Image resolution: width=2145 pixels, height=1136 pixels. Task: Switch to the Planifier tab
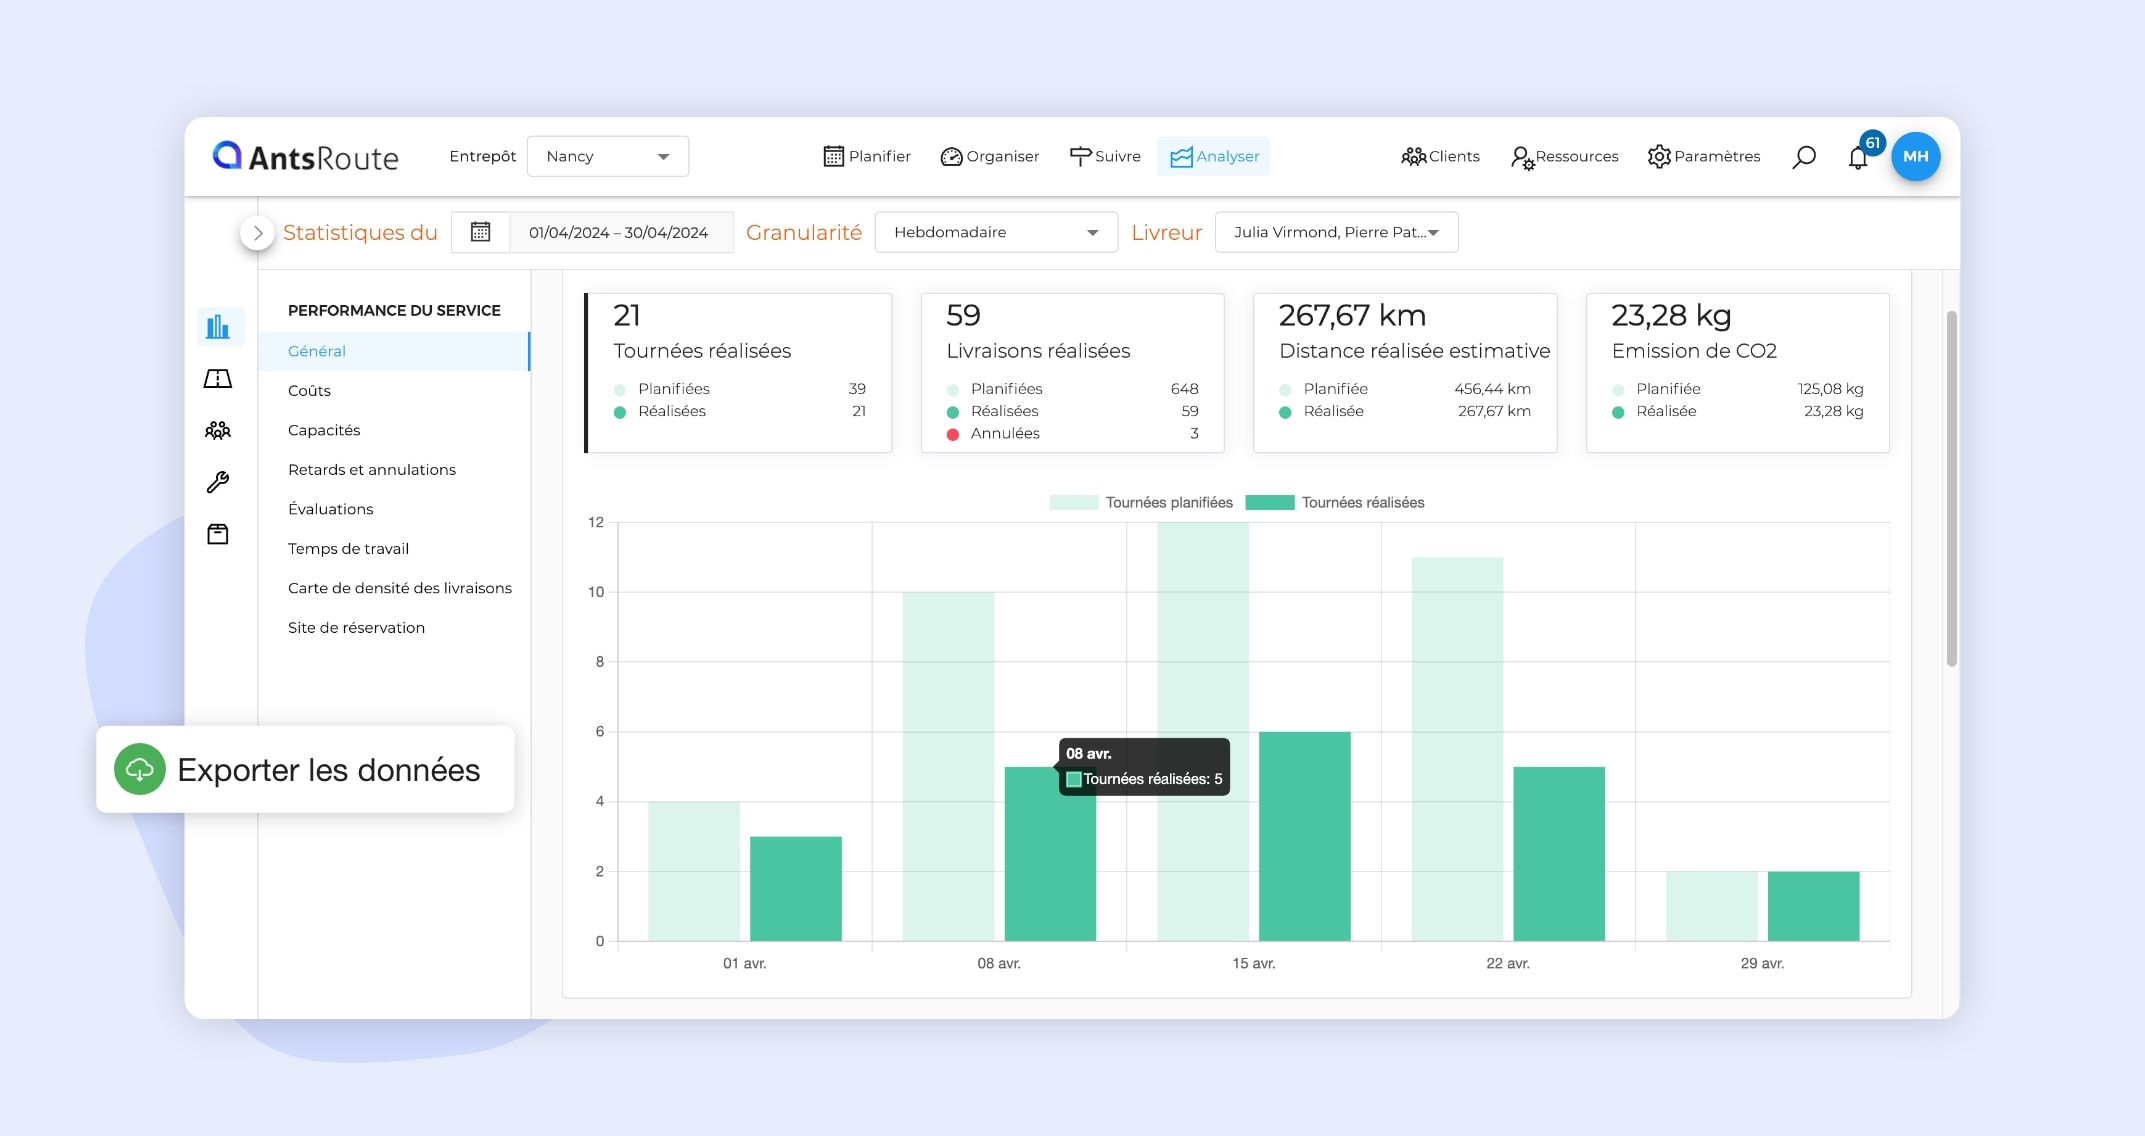pyautogui.click(x=866, y=156)
